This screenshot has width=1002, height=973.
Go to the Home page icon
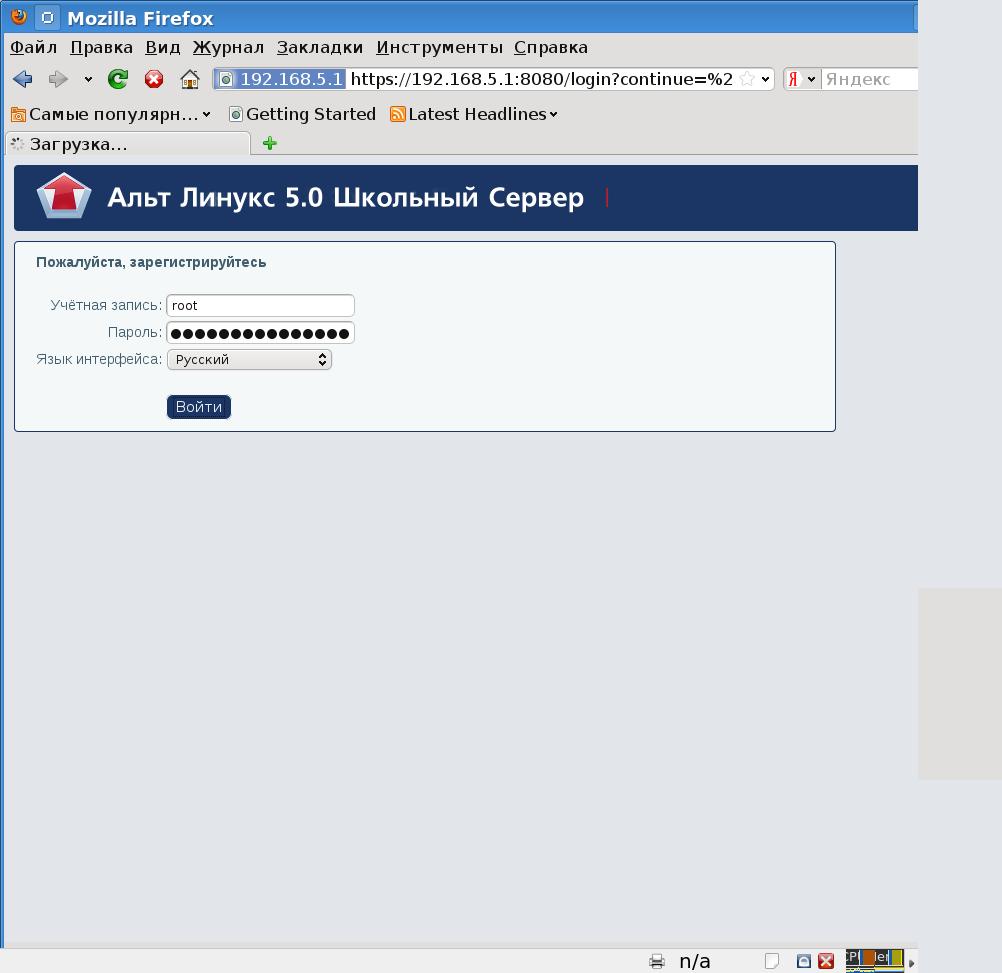click(x=190, y=79)
